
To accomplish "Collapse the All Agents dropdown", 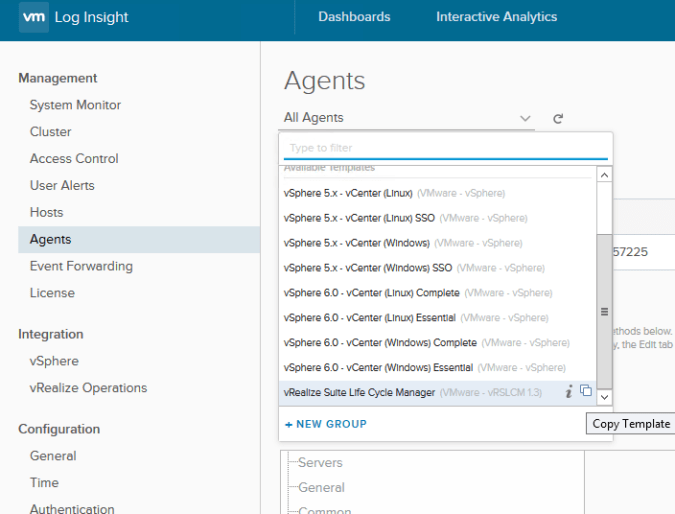I will point(526,118).
